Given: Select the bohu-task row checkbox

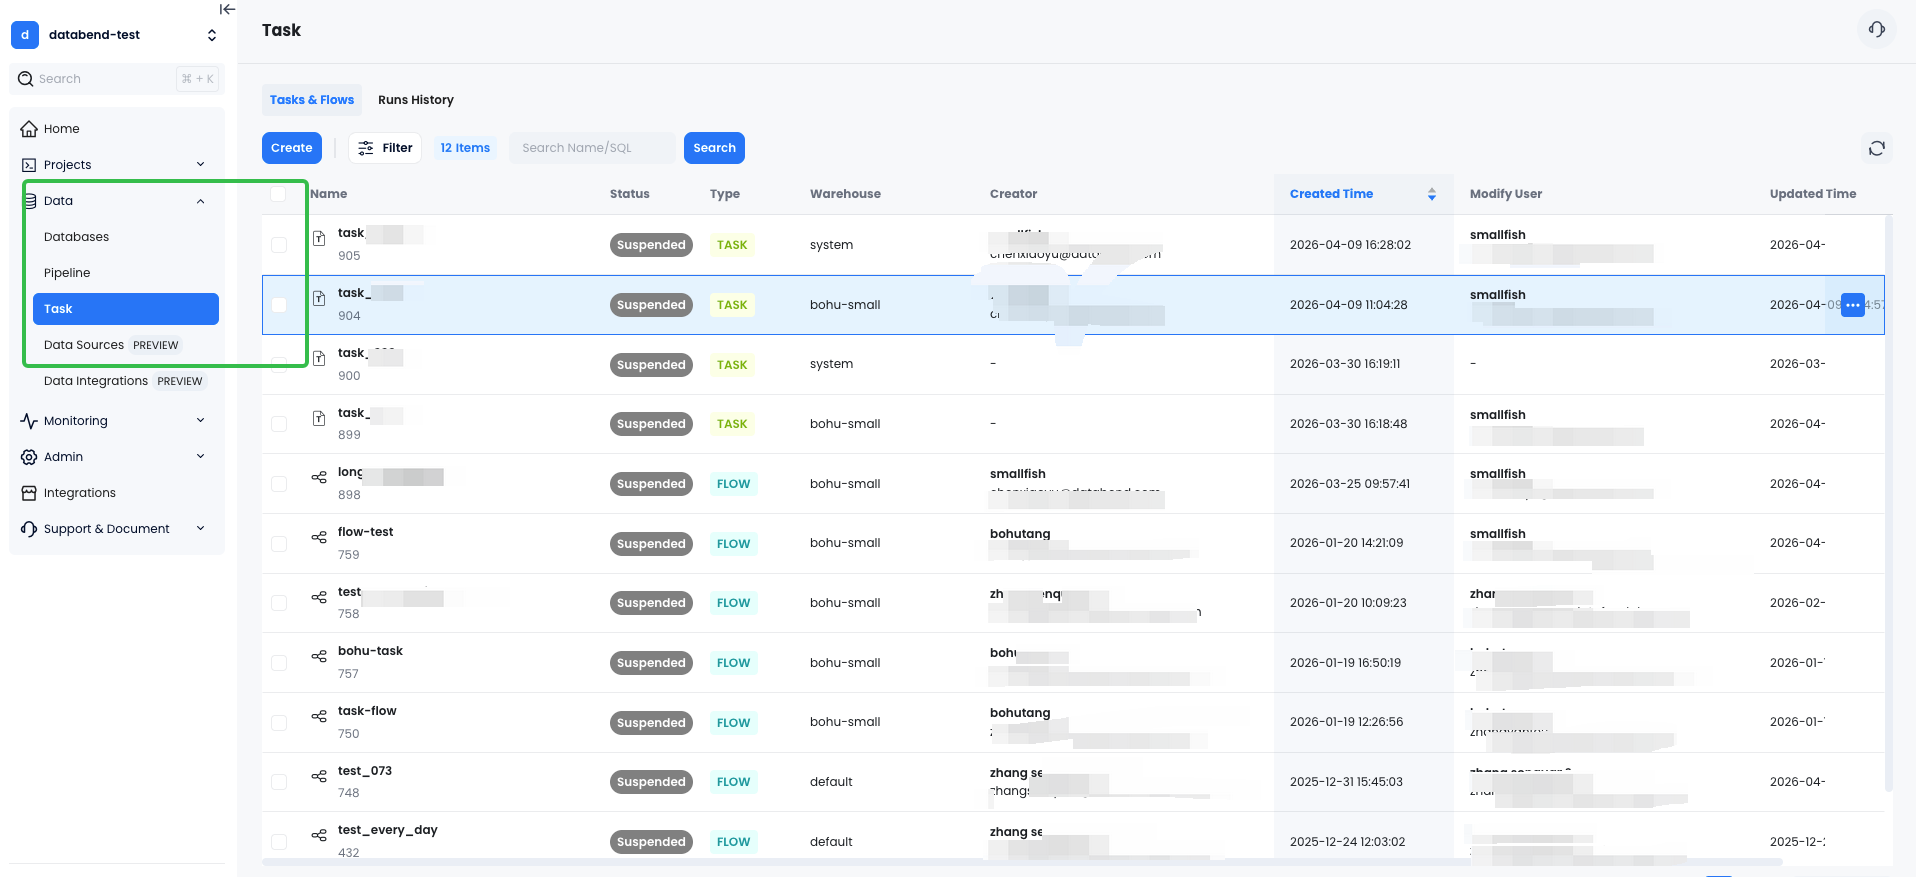Looking at the screenshot, I should (x=279, y=663).
